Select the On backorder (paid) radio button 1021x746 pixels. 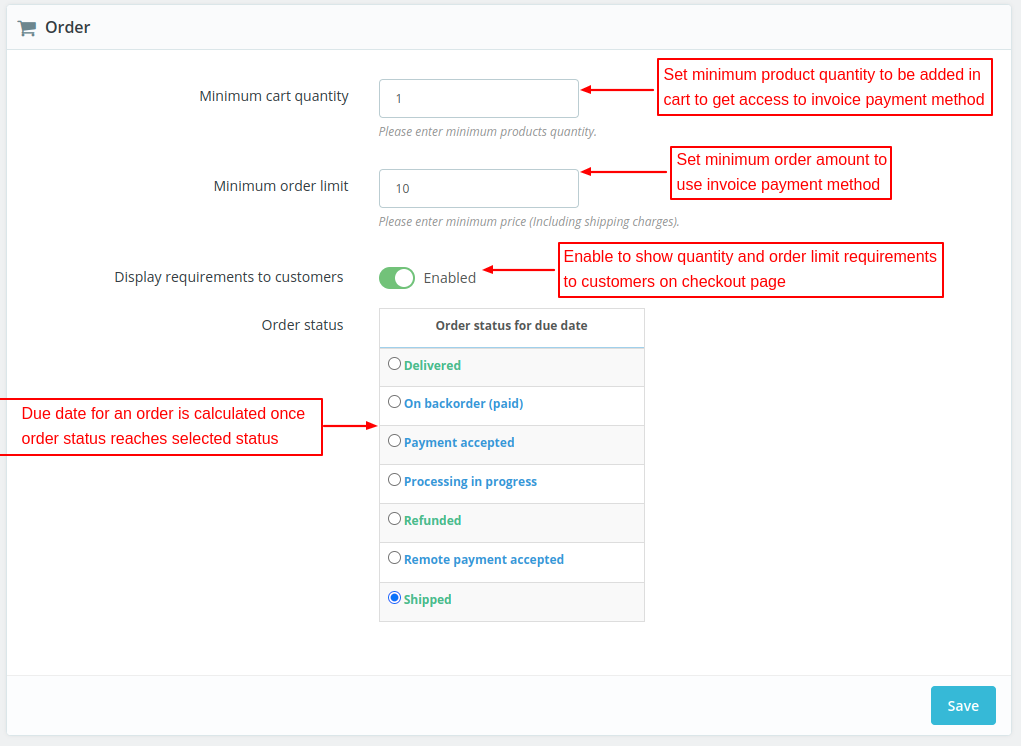(x=394, y=402)
